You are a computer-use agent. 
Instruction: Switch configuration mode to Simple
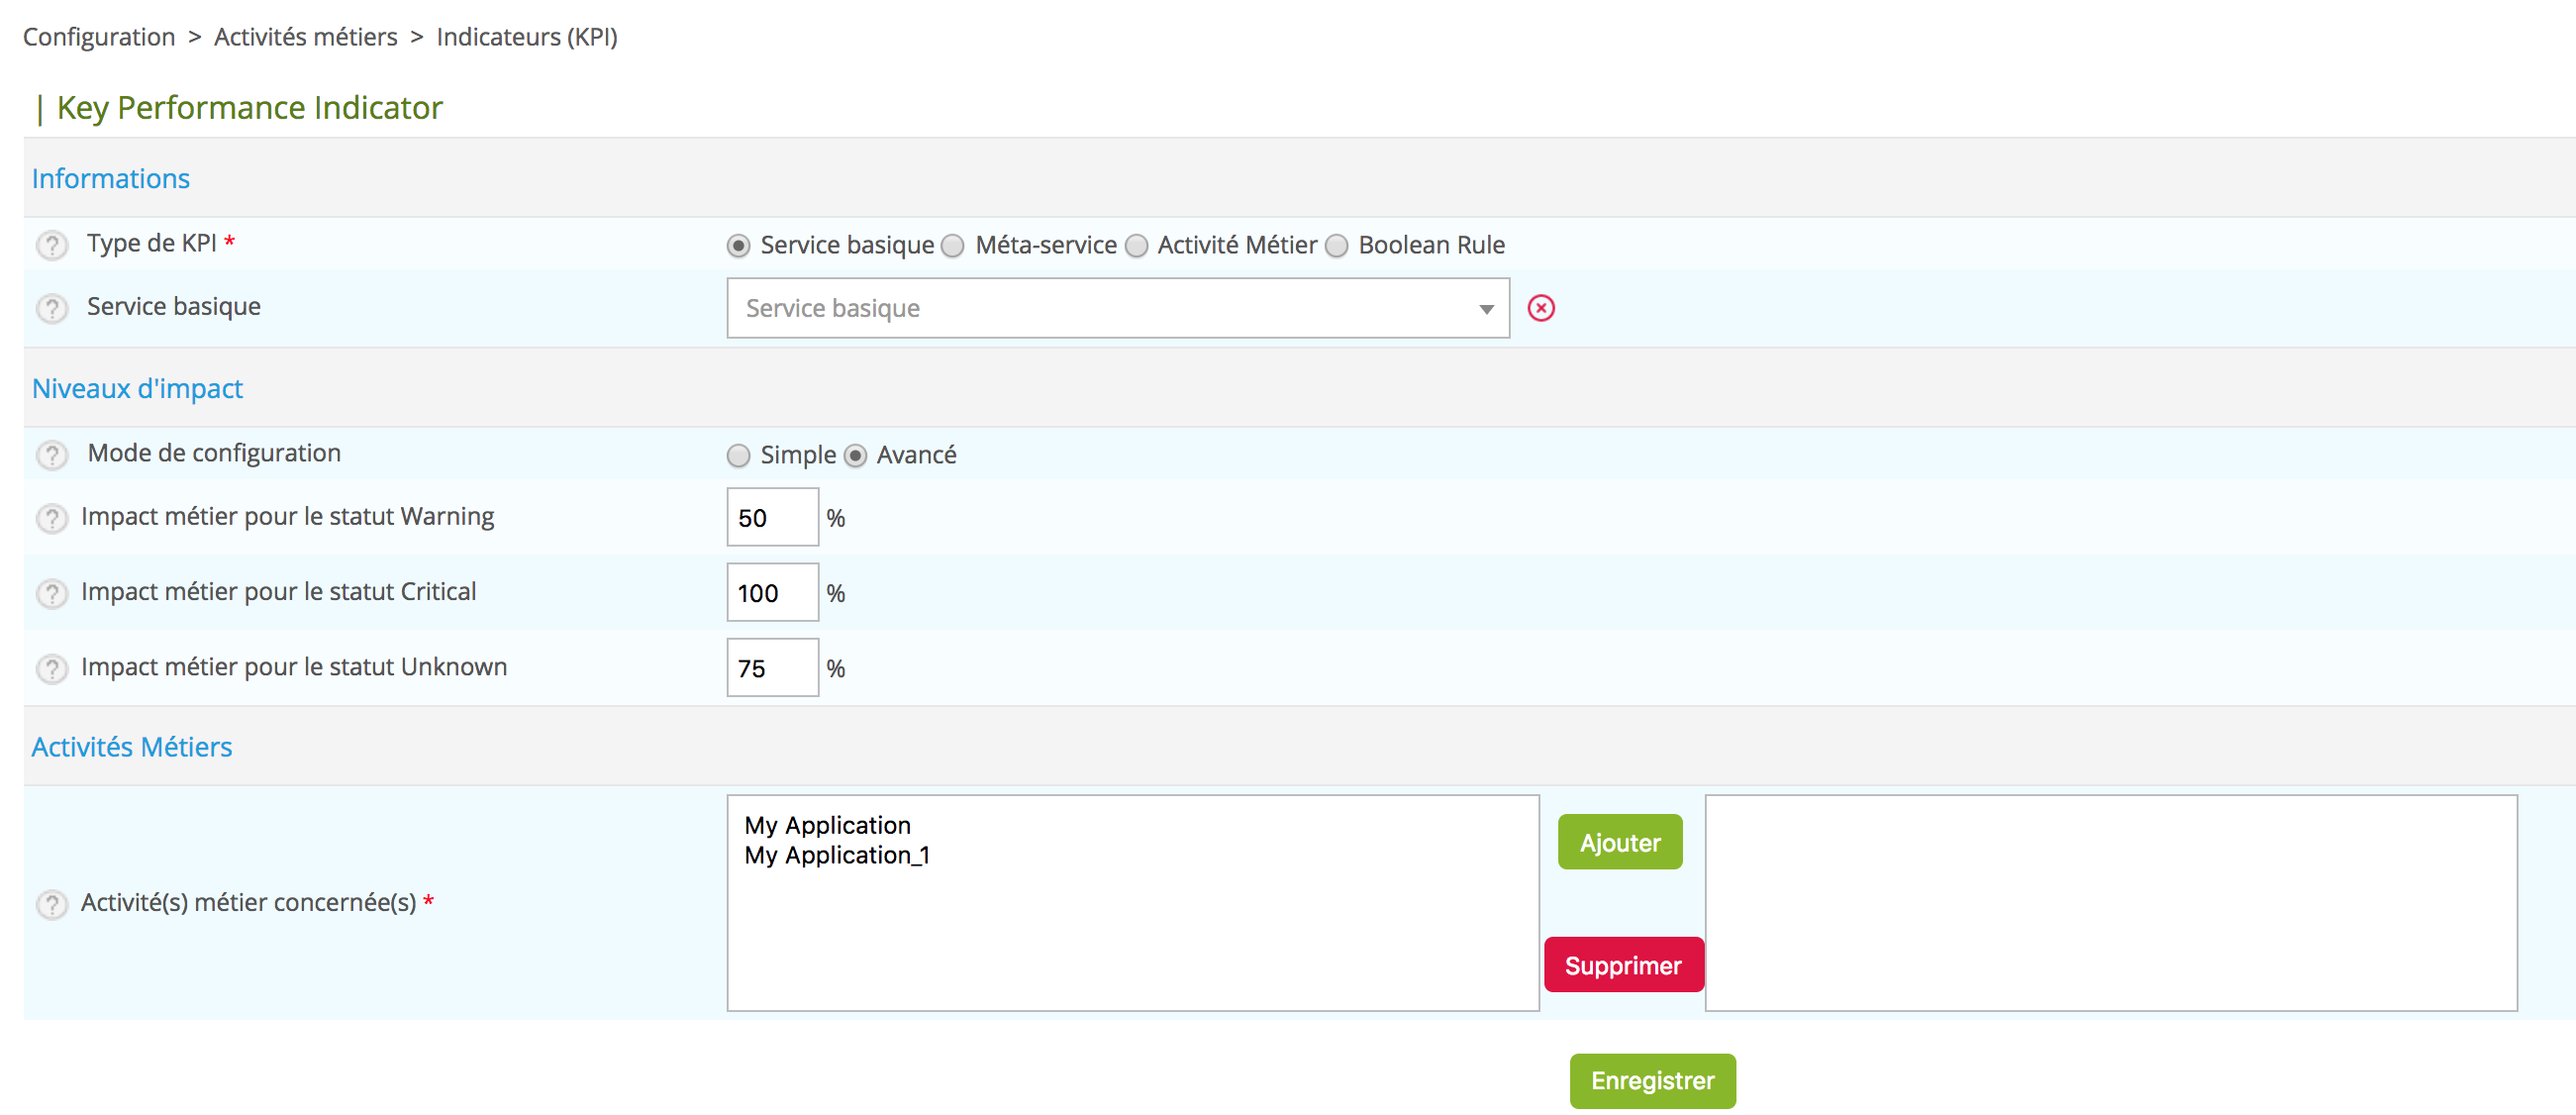click(738, 456)
